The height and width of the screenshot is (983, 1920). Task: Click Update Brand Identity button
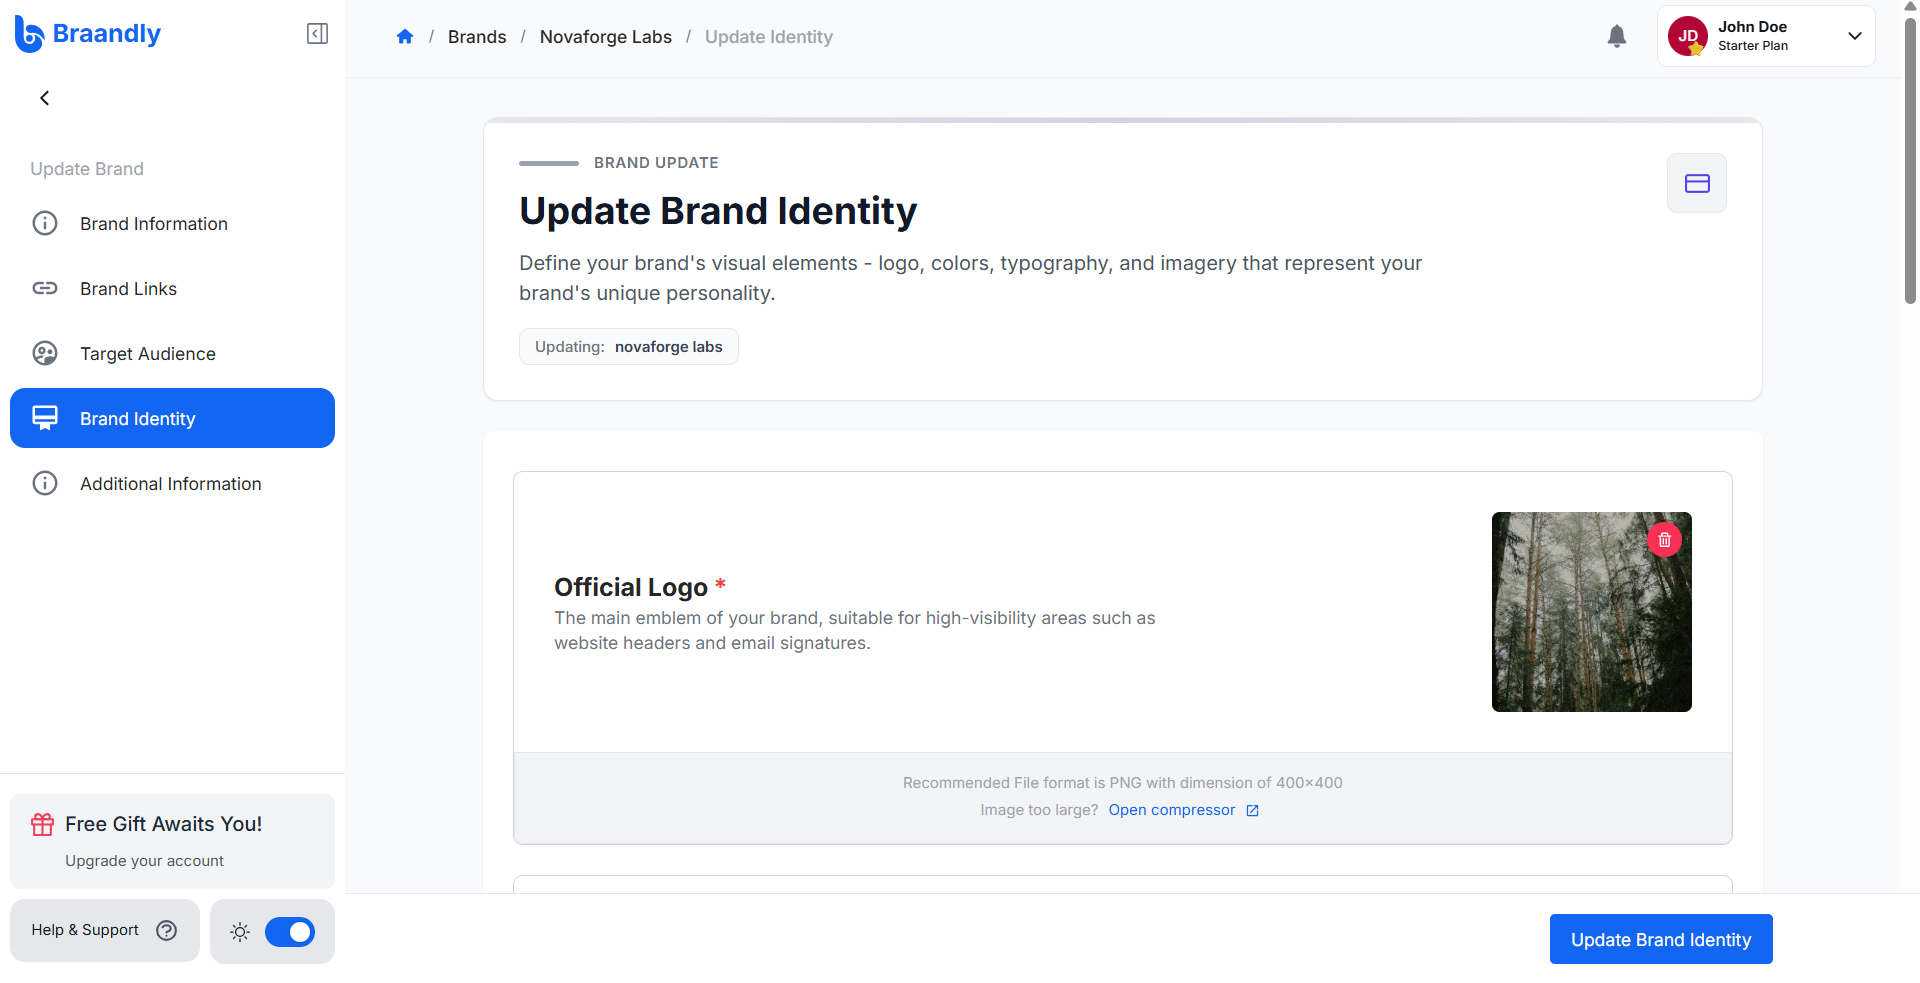pyautogui.click(x=1661, y=939)
